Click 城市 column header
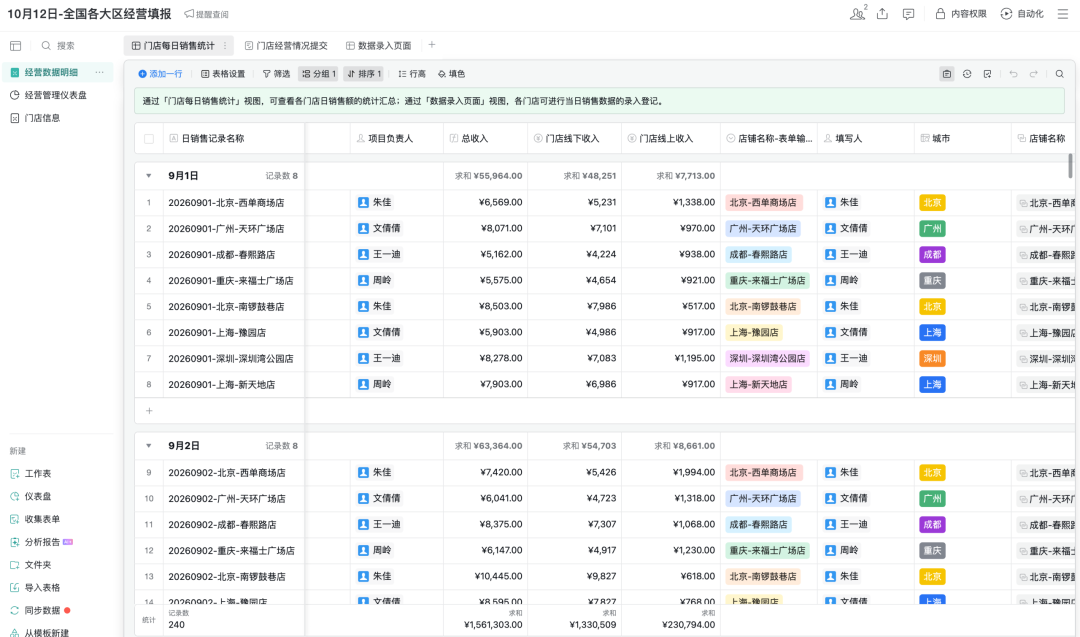This screenshot has width=1080, height=637. click(x=963, y=138)
